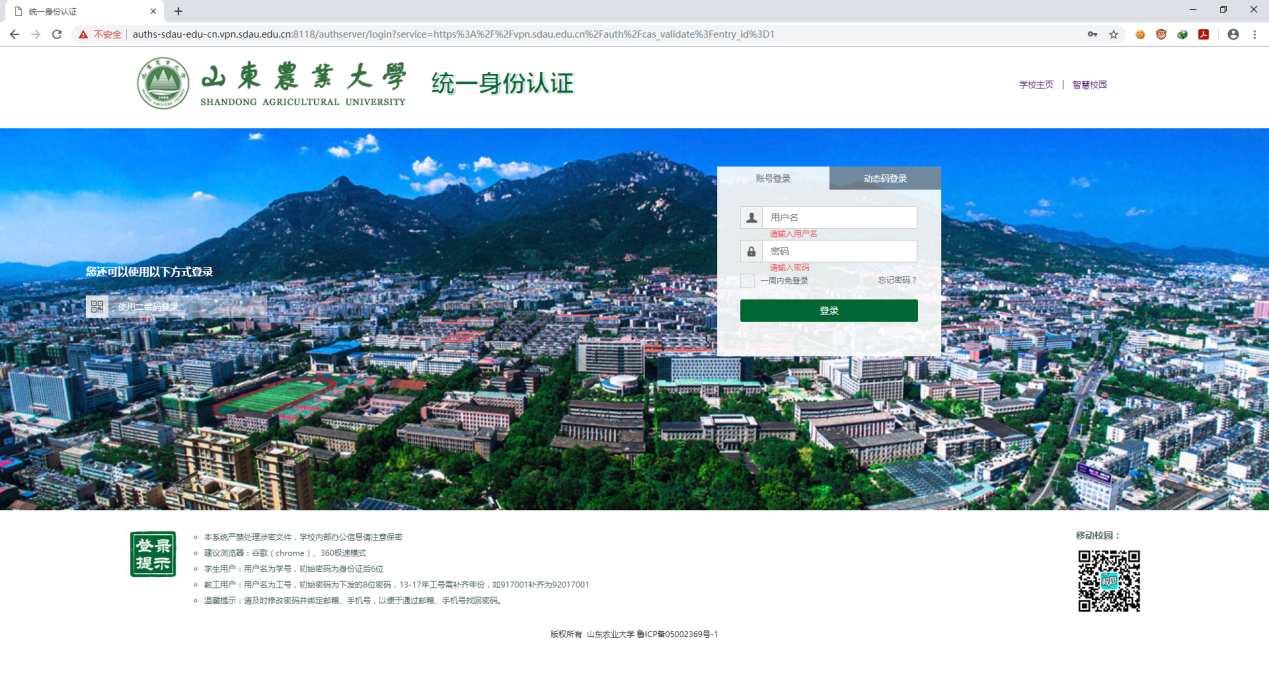The image size is (1269, 686).
Task: Select the 账号登录 tab
Action: tap(773, 179)
